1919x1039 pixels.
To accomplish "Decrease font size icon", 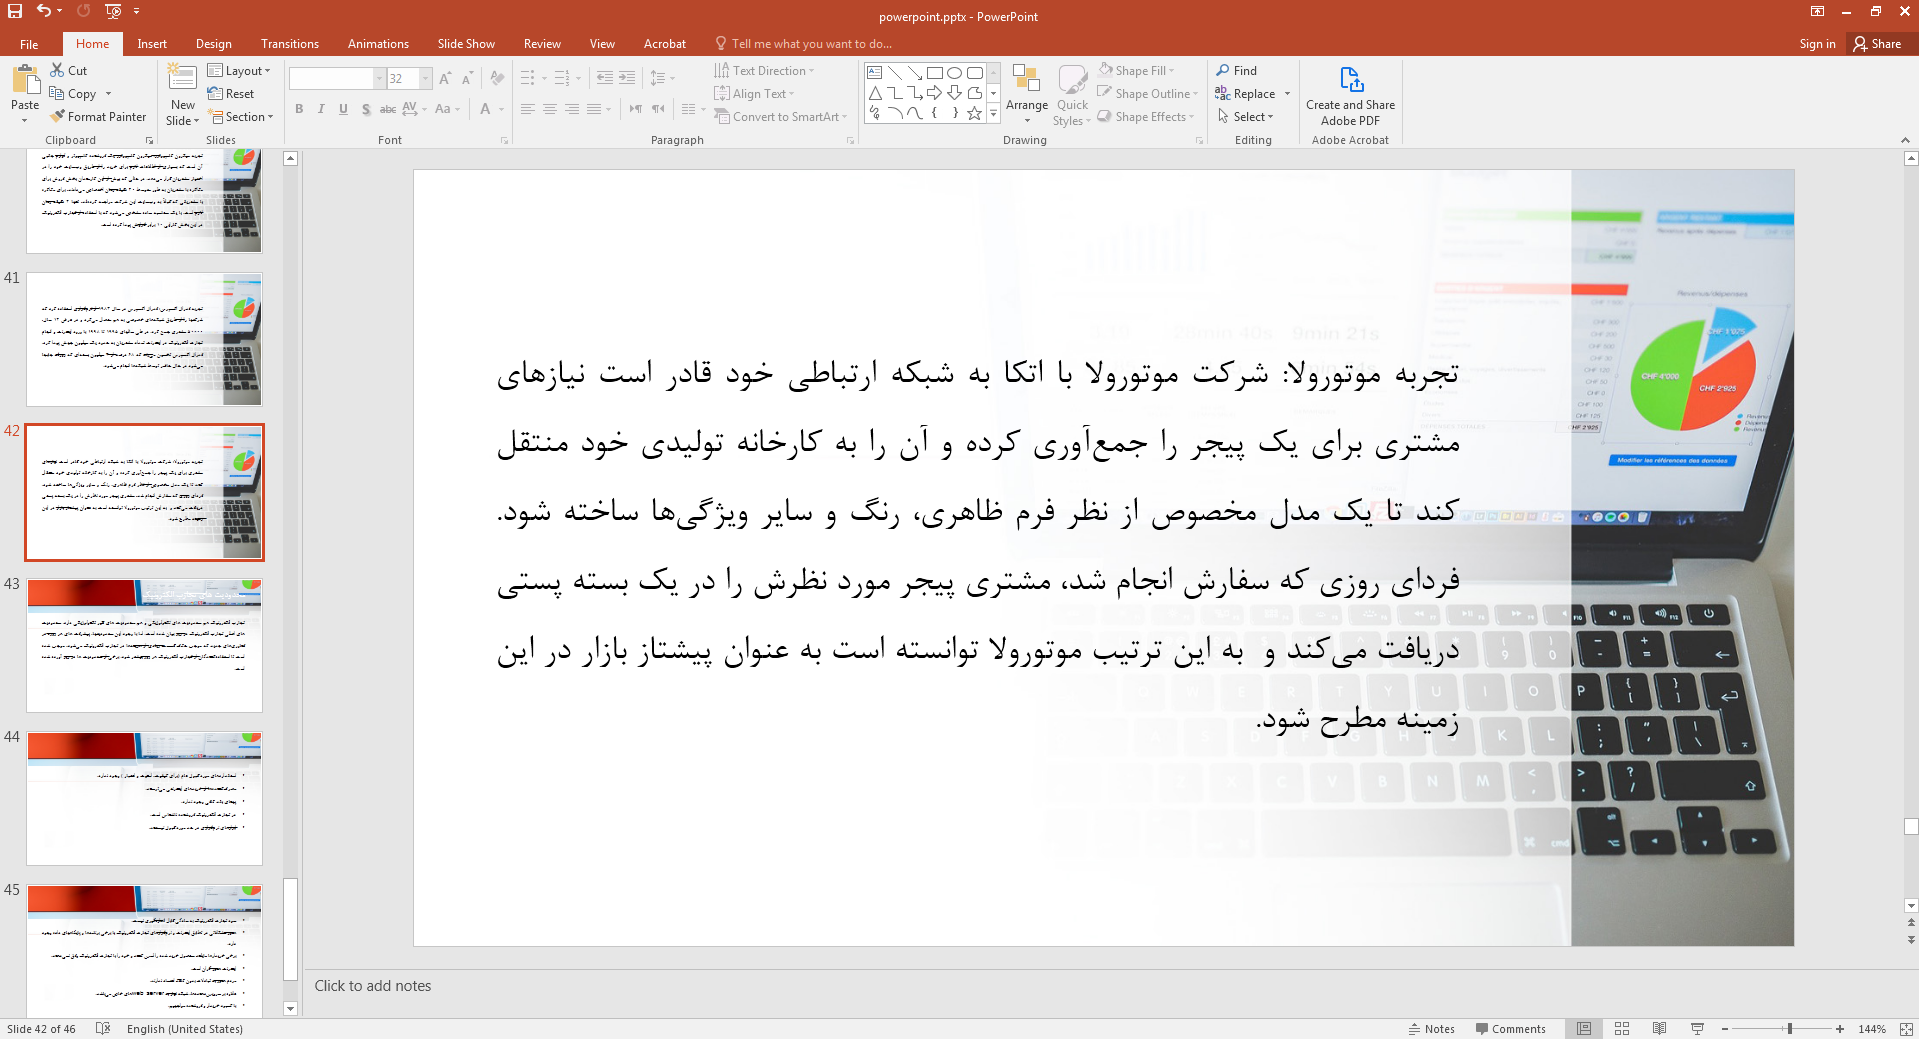I will click(x=467, y=78).
